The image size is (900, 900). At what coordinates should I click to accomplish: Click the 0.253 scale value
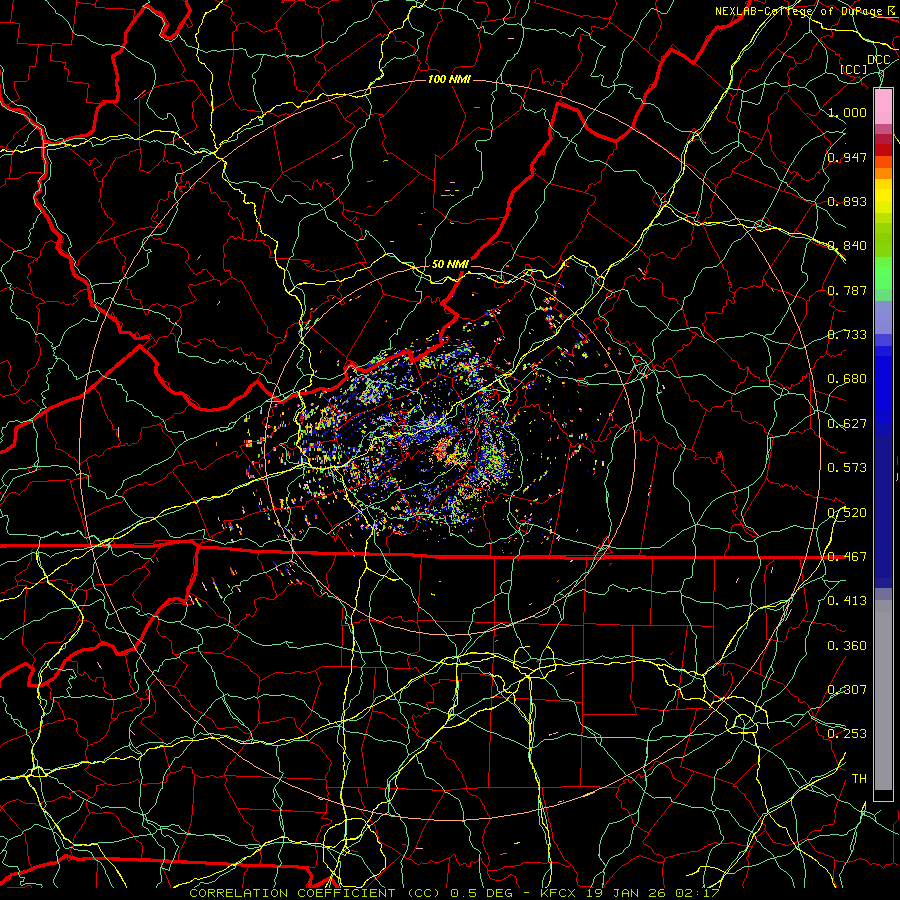coord(847,734)
